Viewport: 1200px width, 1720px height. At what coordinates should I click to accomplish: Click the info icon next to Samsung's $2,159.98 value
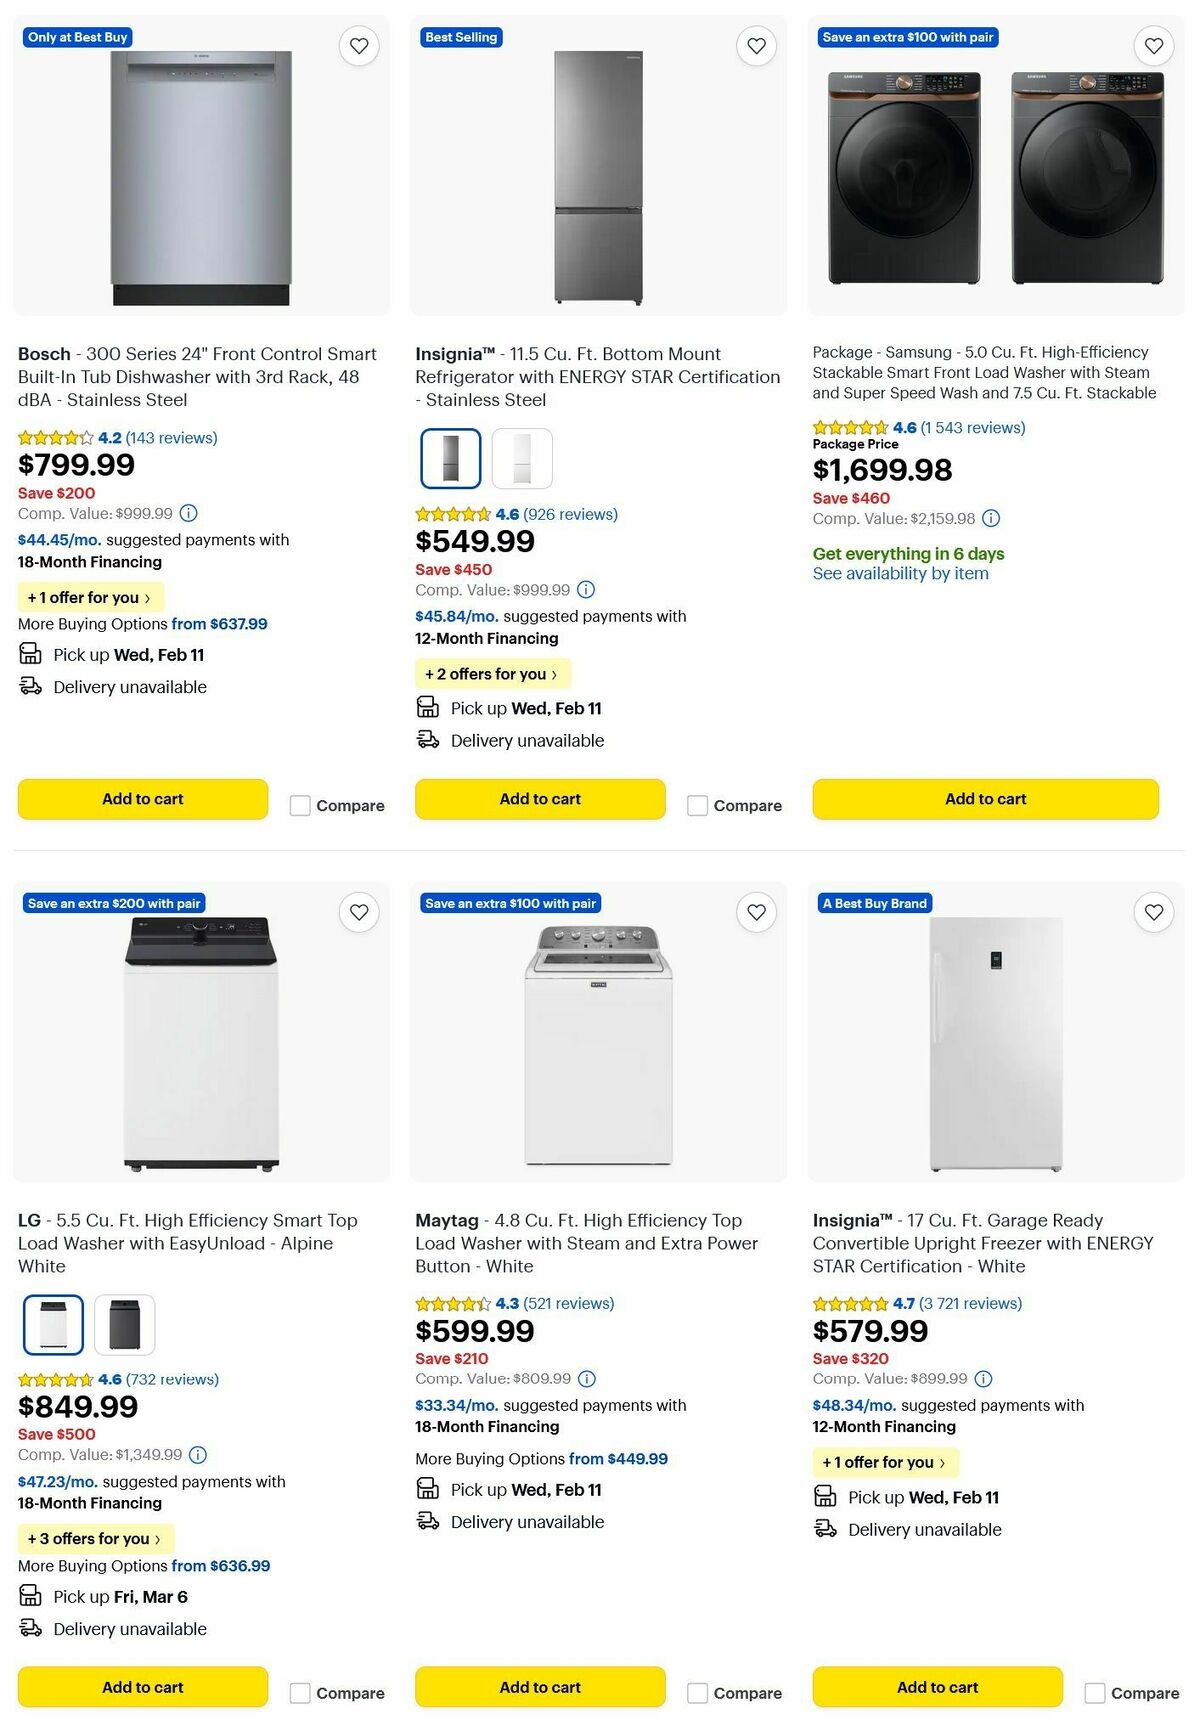click(x=990, y=518)
